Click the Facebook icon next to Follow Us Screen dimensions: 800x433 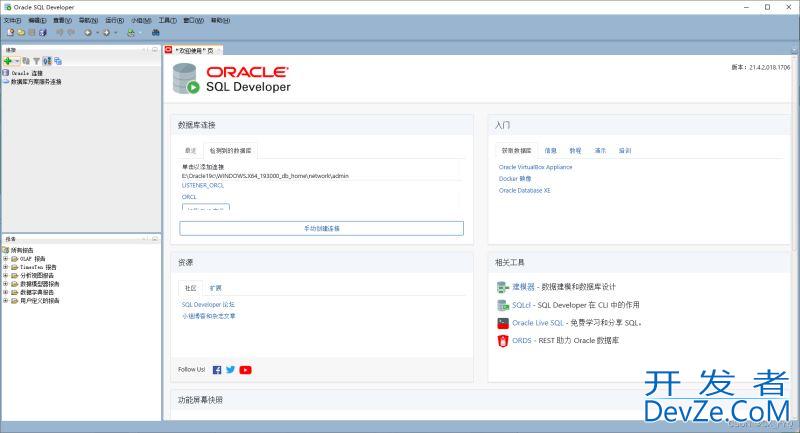coord(217,370)
